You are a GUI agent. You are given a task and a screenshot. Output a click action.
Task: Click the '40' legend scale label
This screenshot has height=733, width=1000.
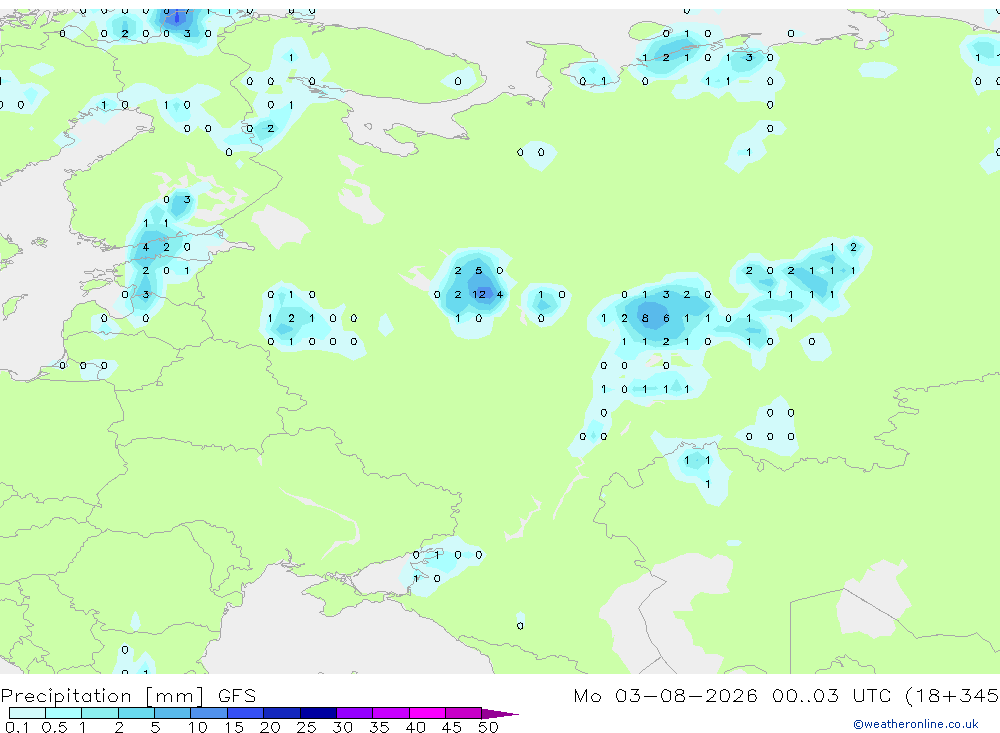(415, 727)
